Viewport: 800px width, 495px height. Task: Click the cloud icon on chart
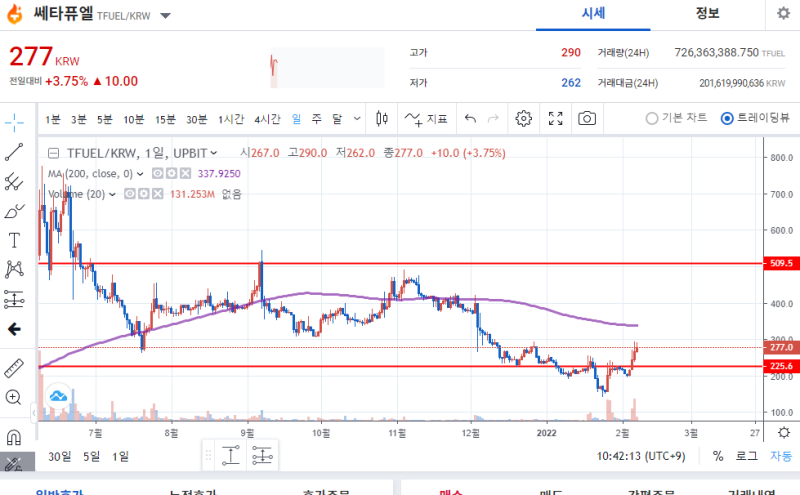(58, 395)
